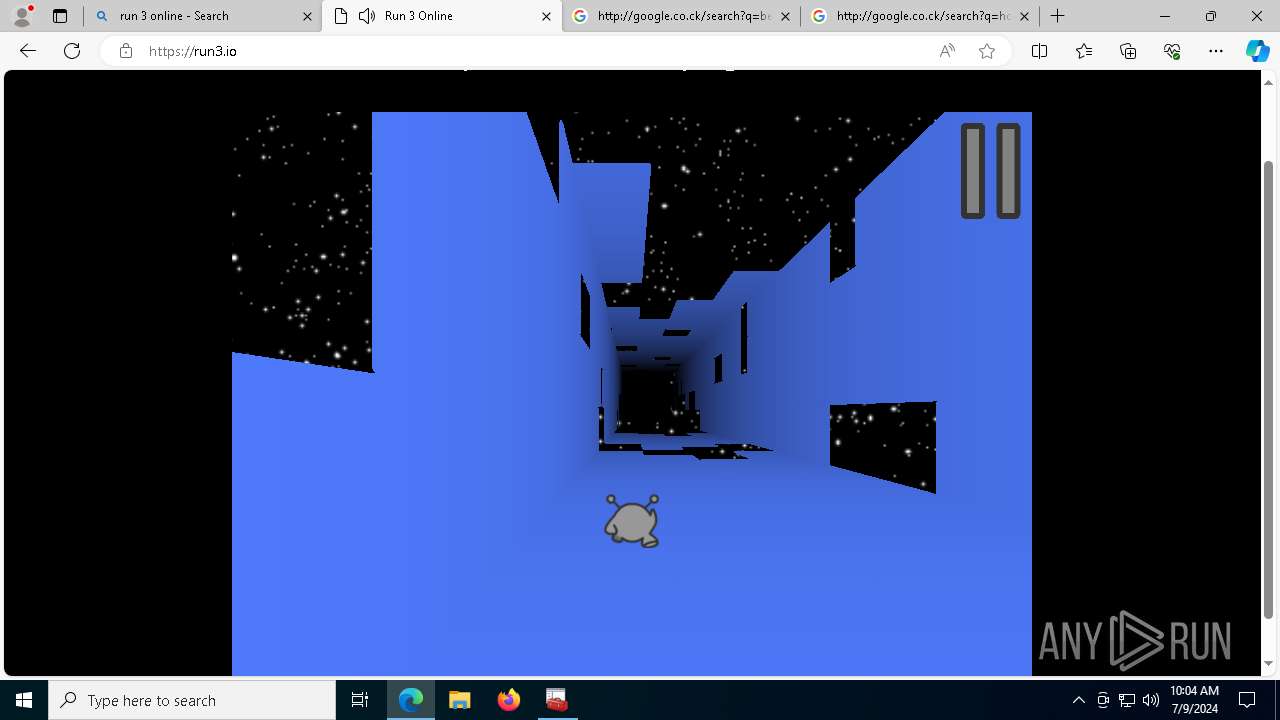Screen dimensions: 1280x720
Task: Click the scrollbar down arrow
Action: click(1269, 663)
